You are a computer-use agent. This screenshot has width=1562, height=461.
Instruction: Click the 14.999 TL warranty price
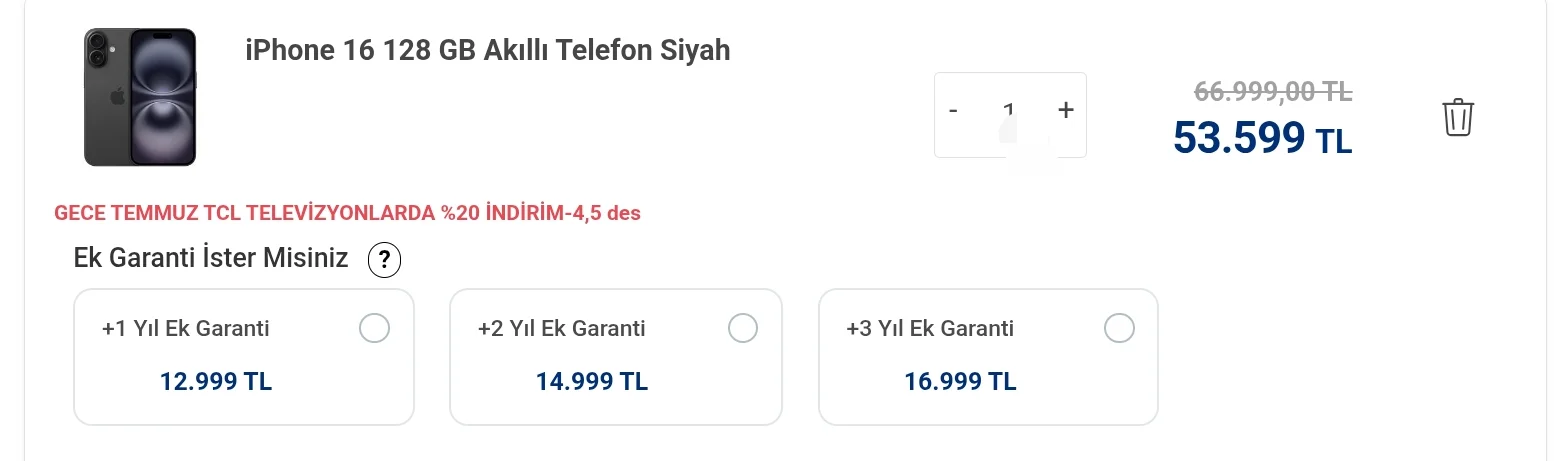click(x=592, y=381)
